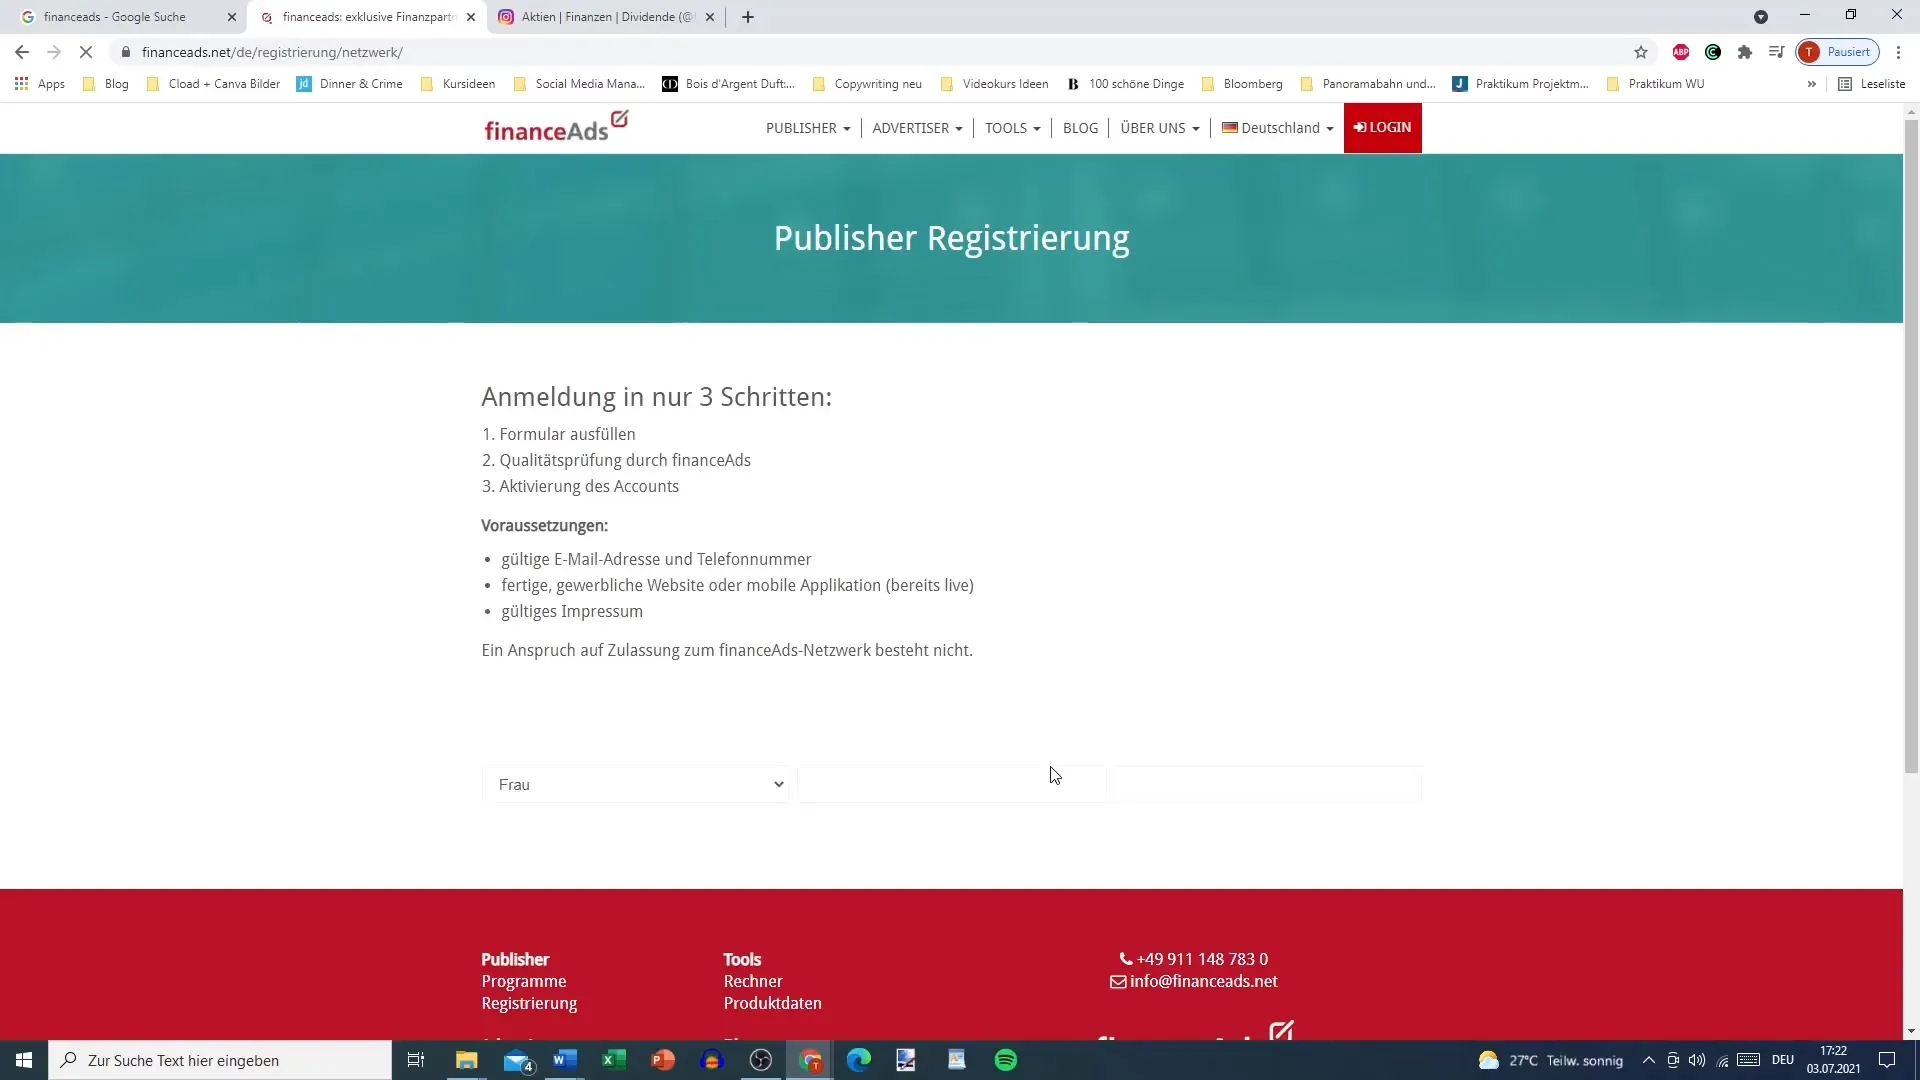The height and width of the screenshot is (1080, 1920).
Task: Open Word from the taskbar
Action: [x=564, y=1060]
